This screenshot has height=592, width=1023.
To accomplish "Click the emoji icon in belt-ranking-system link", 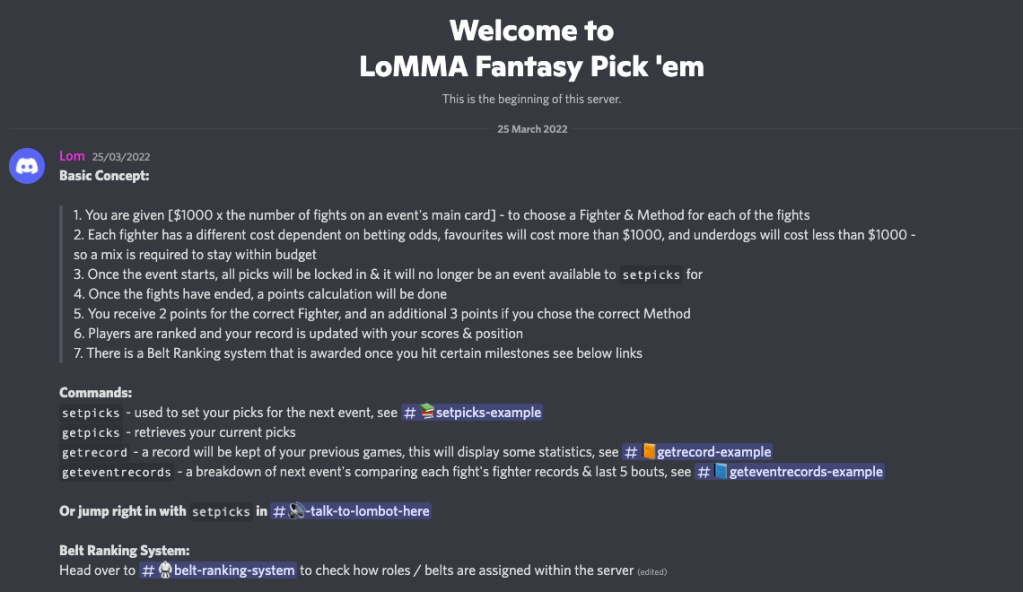I will tap(166, 570).
